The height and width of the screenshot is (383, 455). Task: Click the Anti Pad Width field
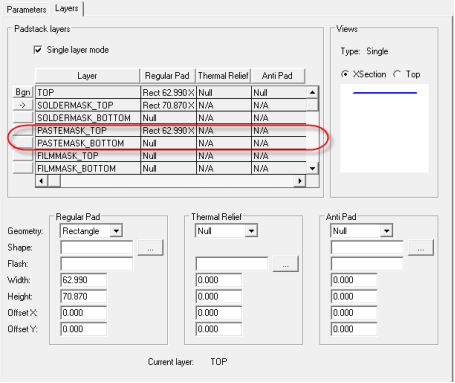point(354,280)
